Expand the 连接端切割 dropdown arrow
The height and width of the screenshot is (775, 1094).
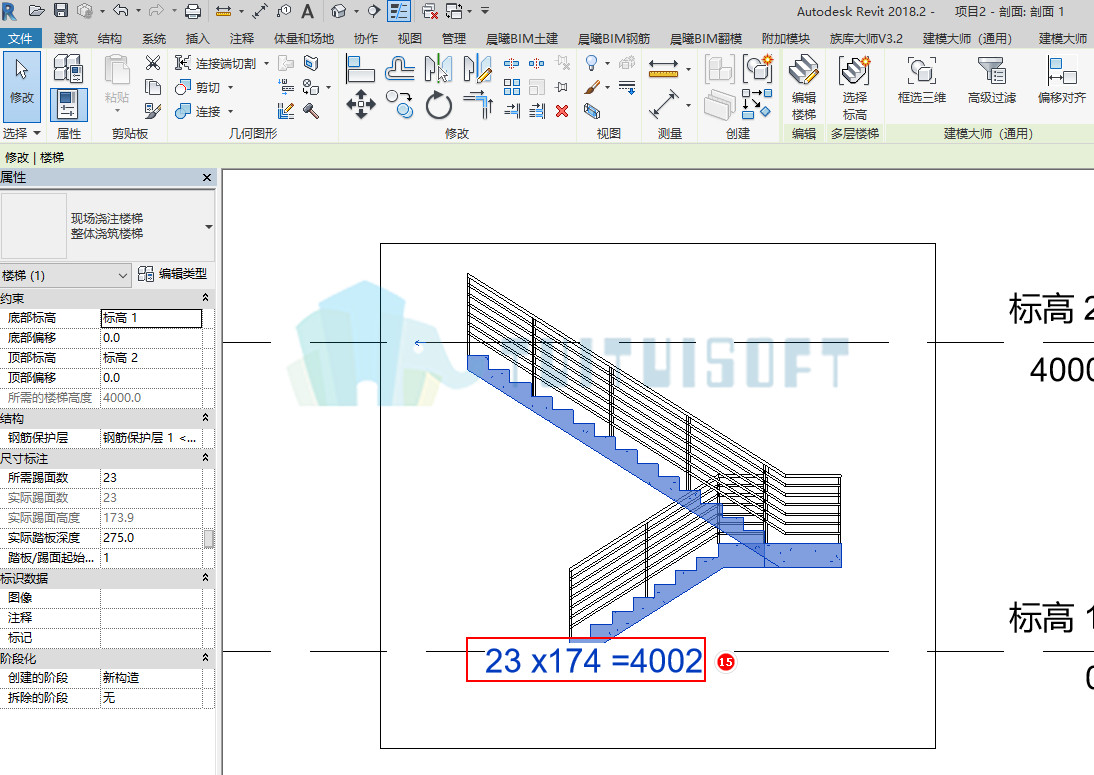[267, 63]
